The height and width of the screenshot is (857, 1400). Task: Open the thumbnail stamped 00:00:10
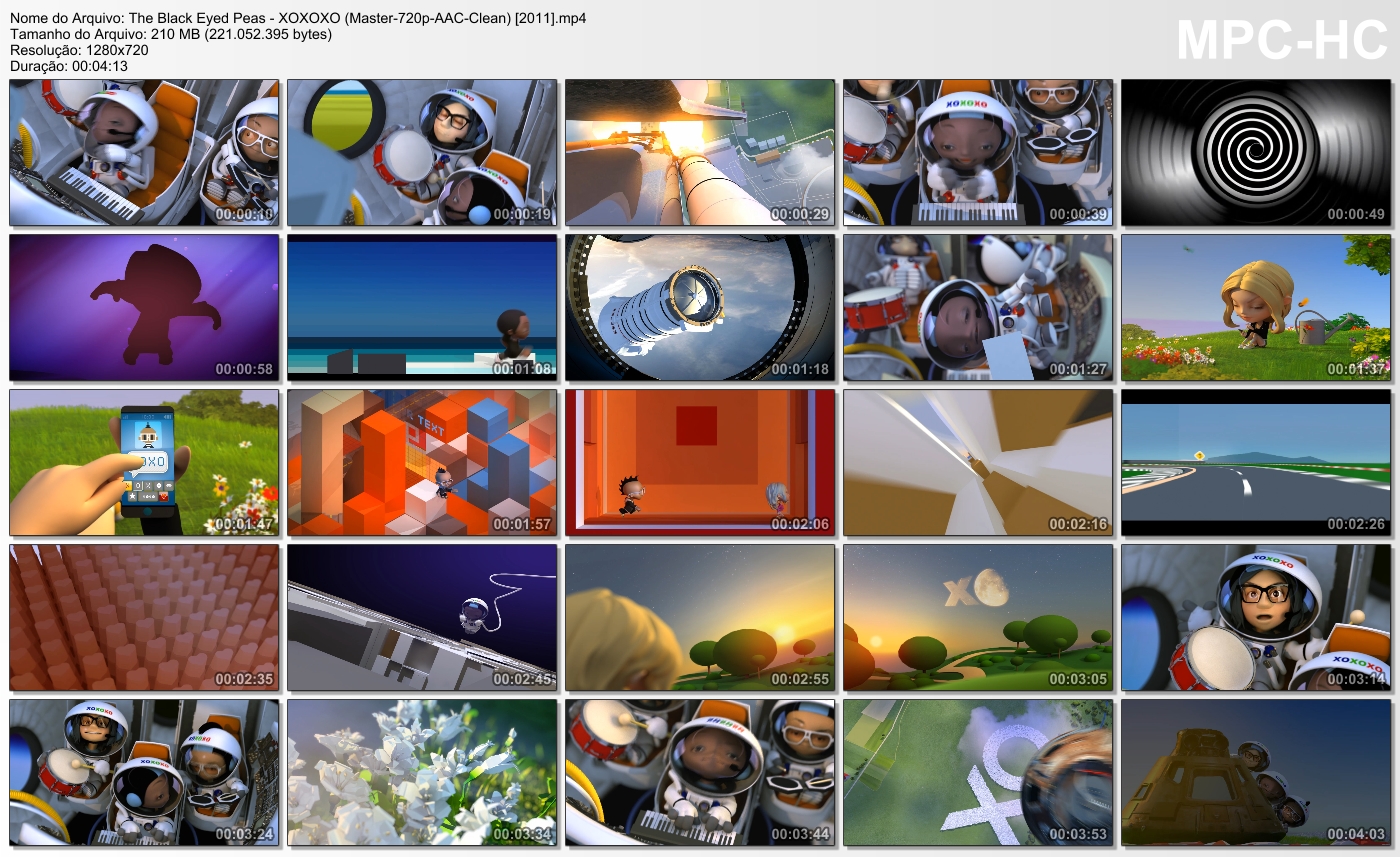[144, 153]
